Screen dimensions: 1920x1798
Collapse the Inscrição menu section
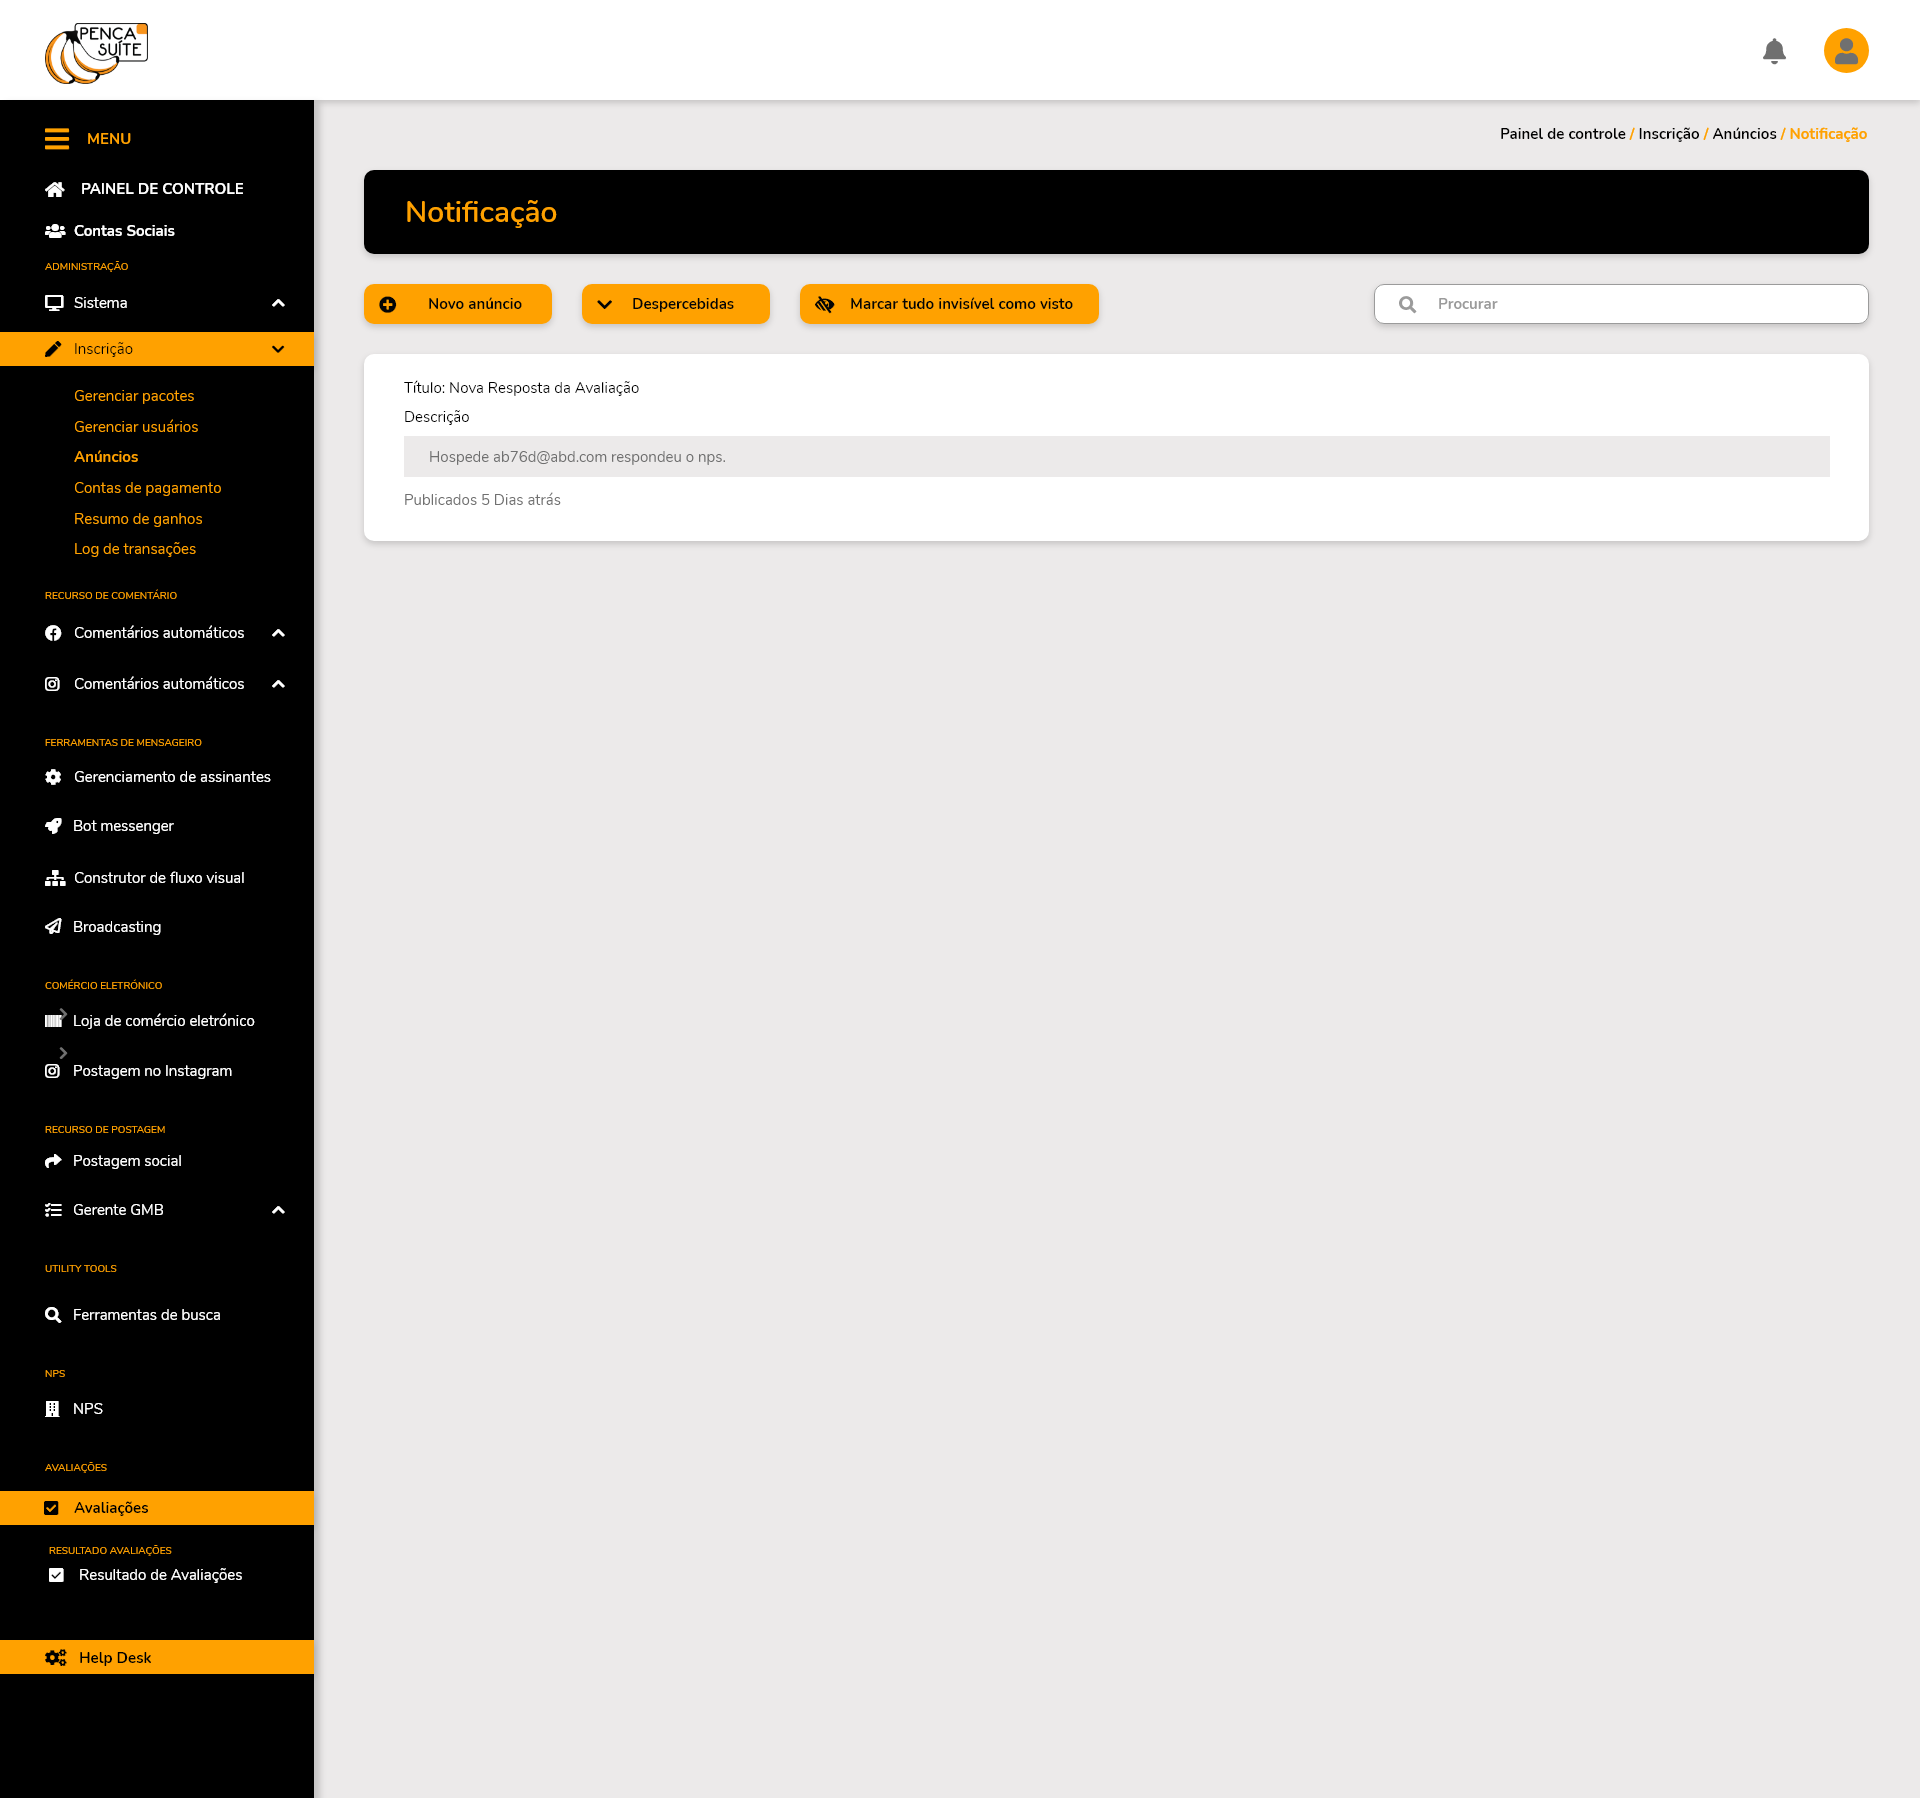pos(278,349)
